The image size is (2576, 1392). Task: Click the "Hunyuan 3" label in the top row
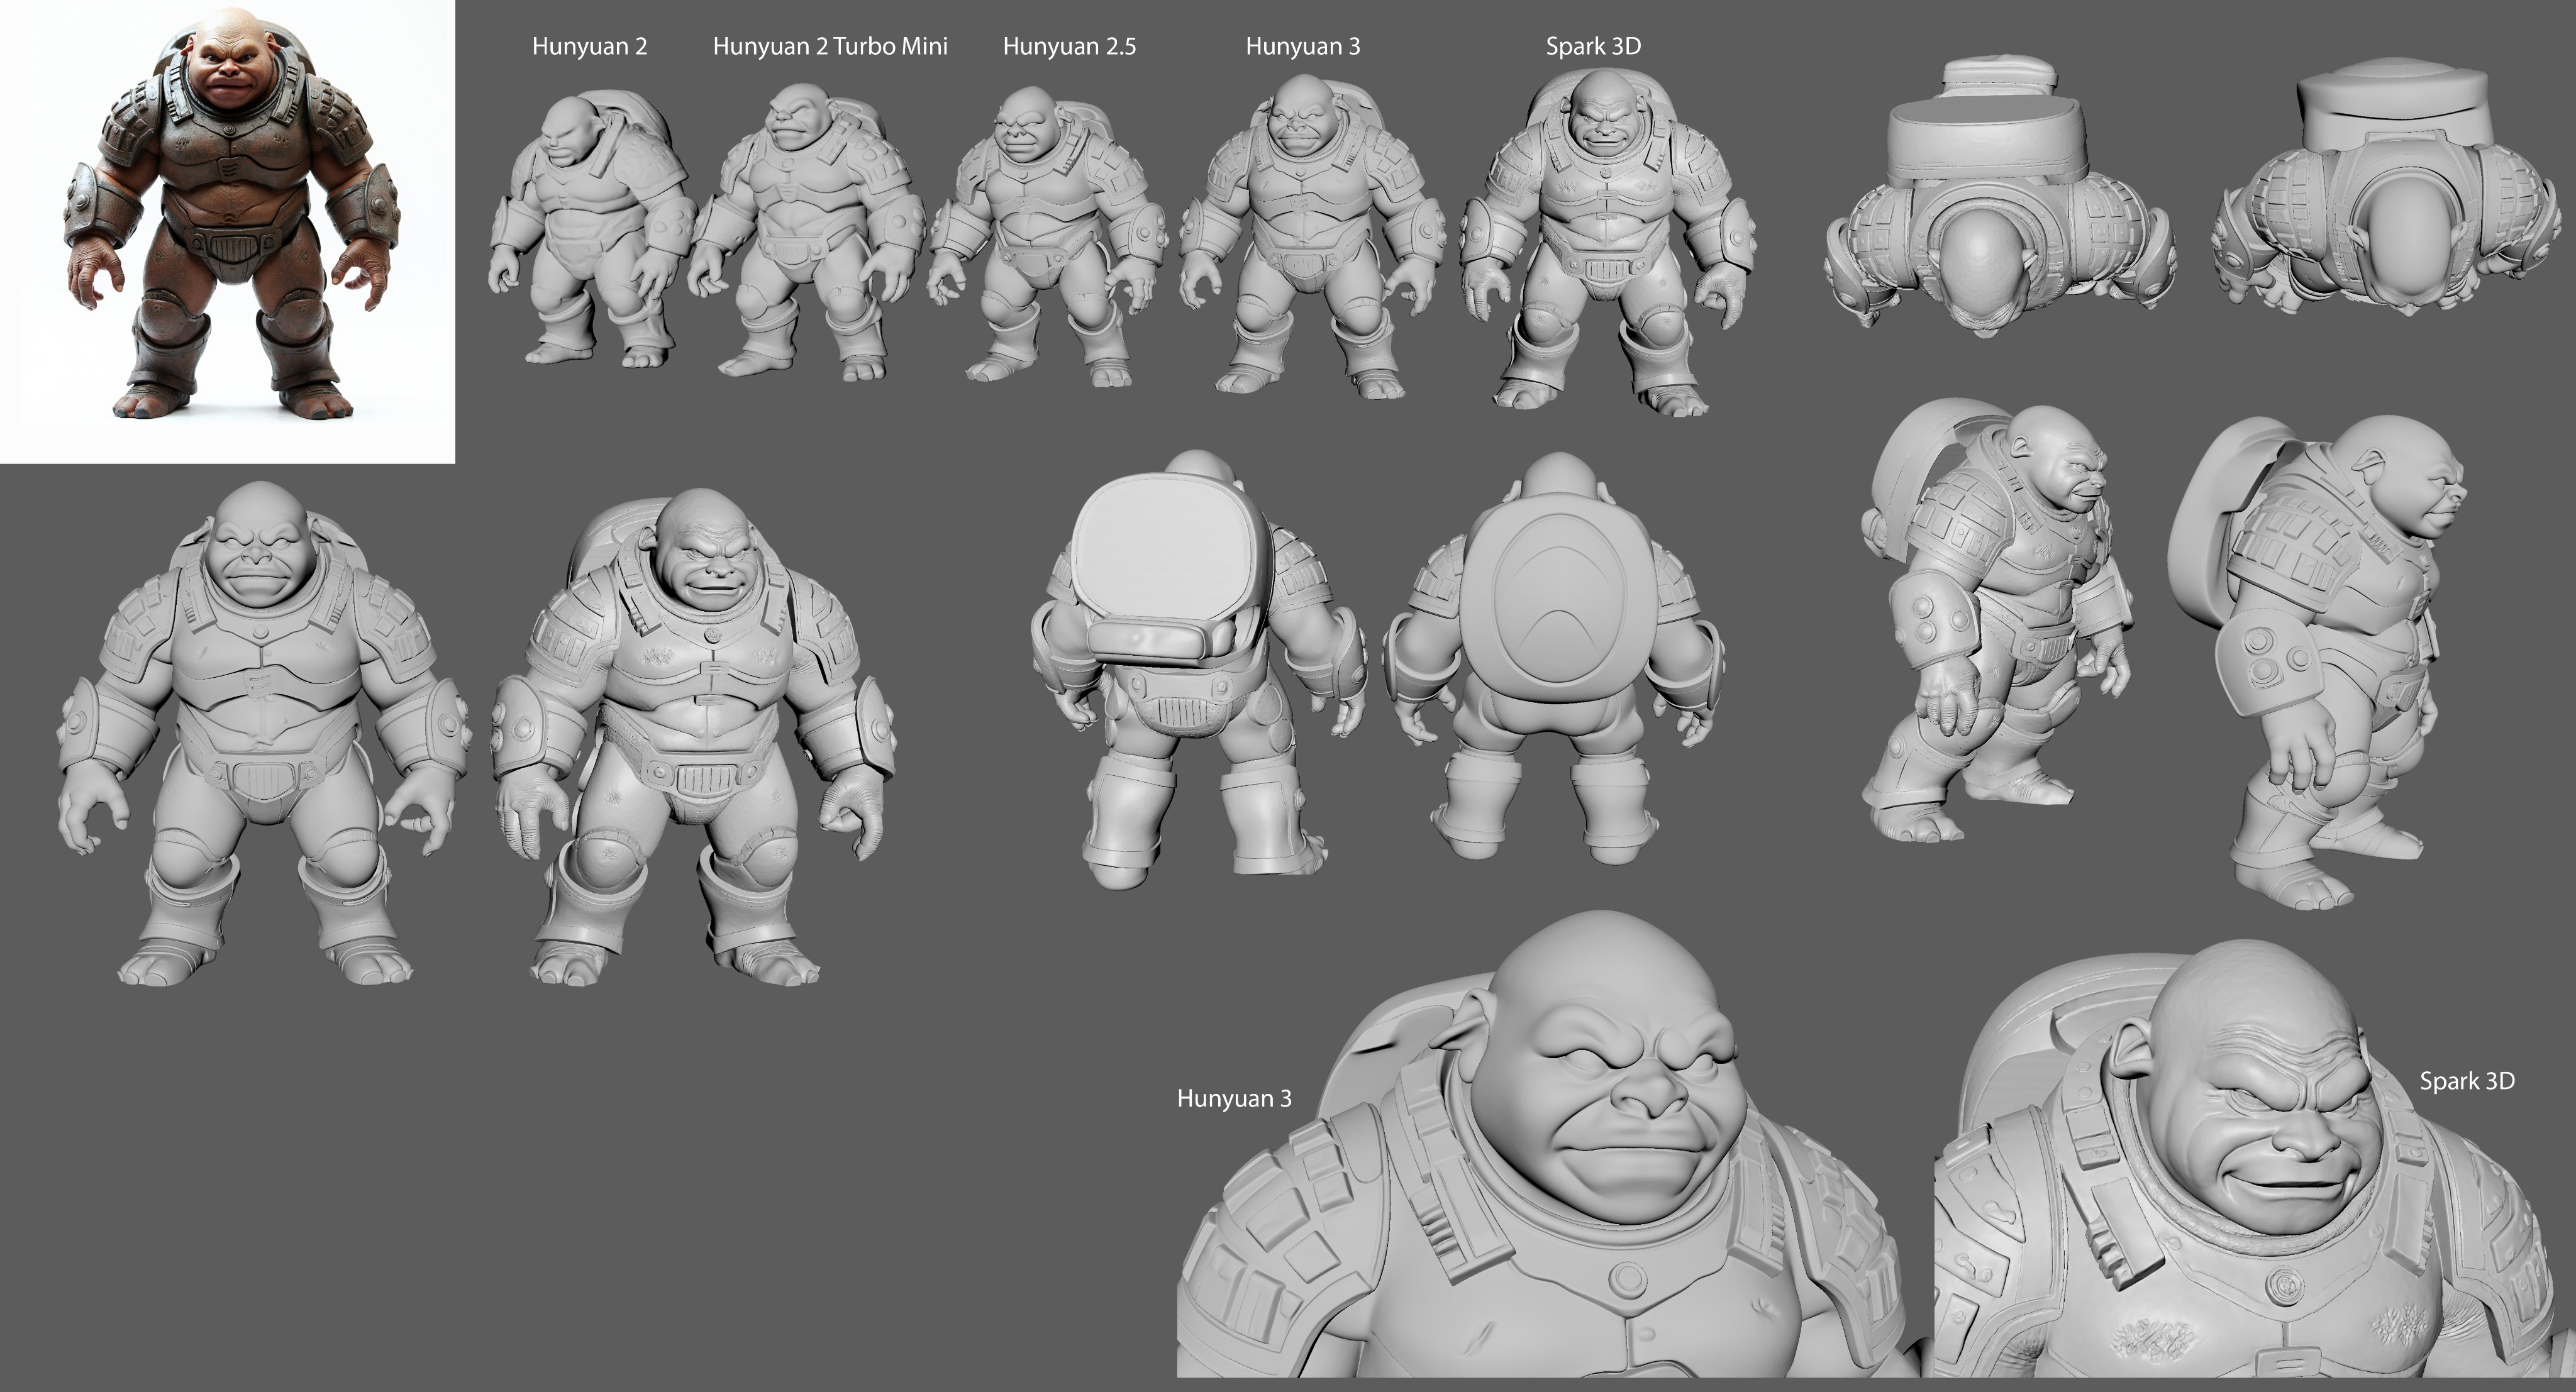click(x=1302, y=46)
